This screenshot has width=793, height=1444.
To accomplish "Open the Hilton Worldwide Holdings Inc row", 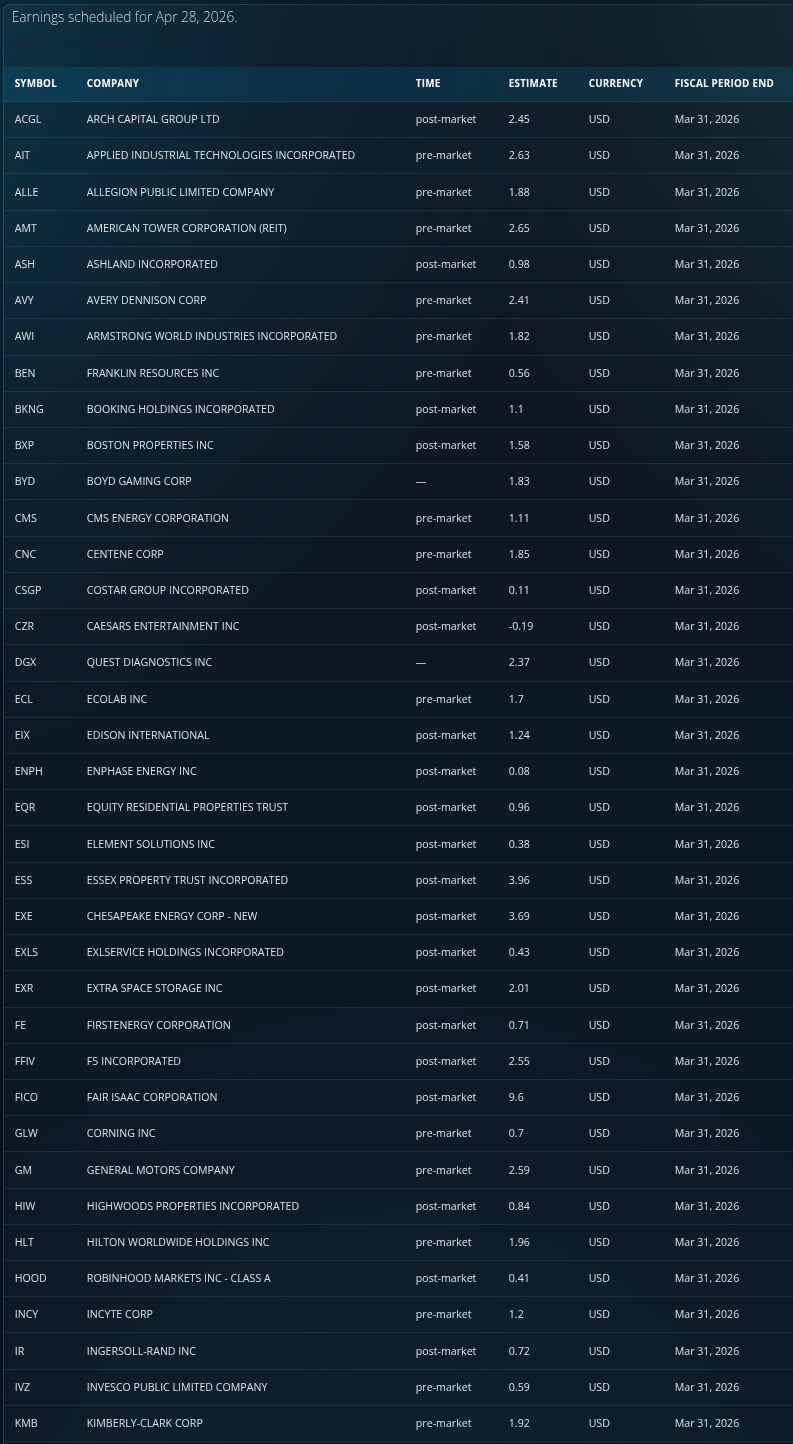I will [x=178, y=1242].
